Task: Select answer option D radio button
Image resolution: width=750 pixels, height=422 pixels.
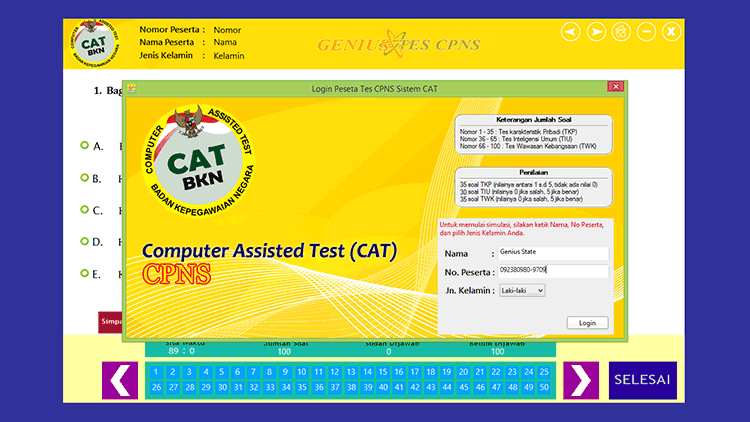Action: coord(85,241)
